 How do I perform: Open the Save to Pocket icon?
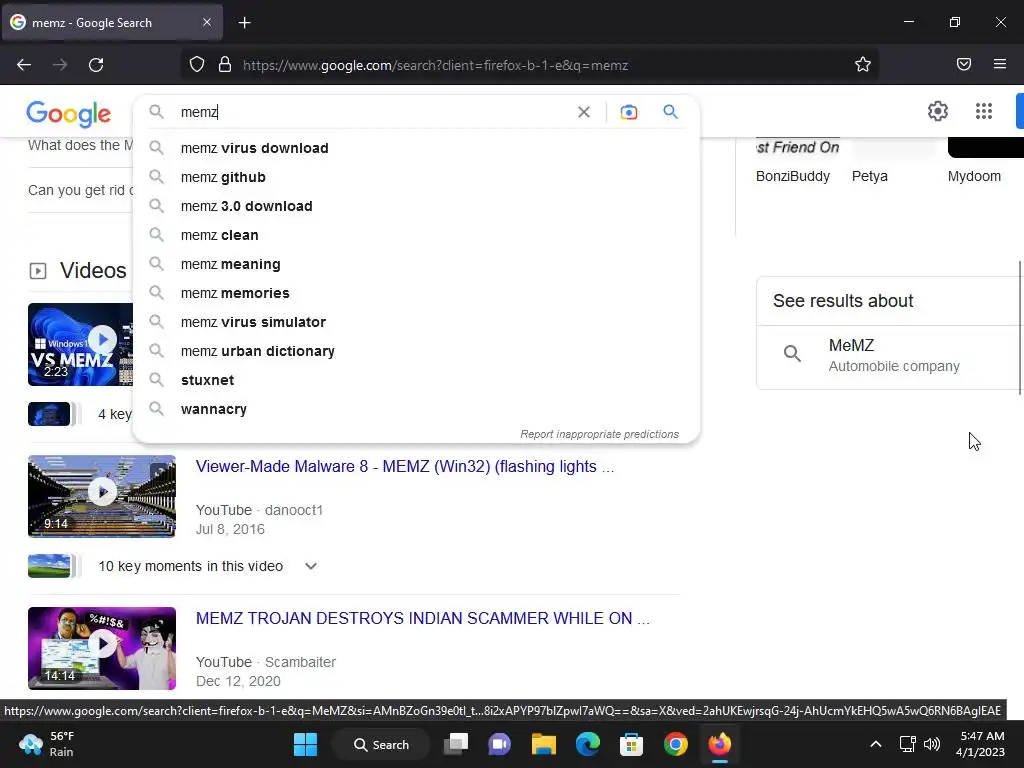[x=963, y=64]
